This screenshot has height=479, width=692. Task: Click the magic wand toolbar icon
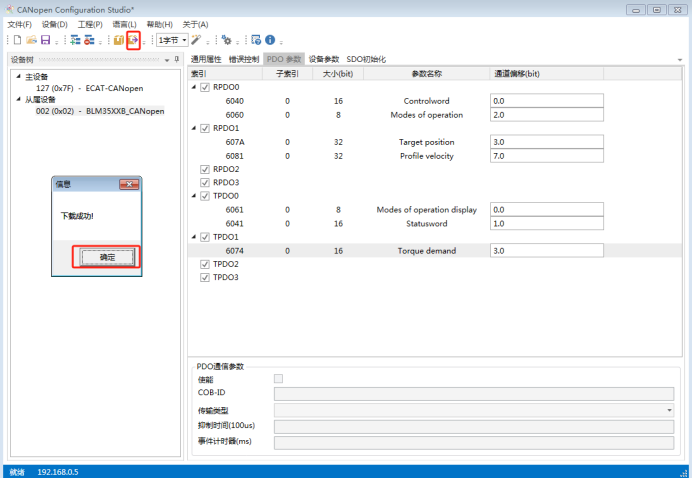196,40
